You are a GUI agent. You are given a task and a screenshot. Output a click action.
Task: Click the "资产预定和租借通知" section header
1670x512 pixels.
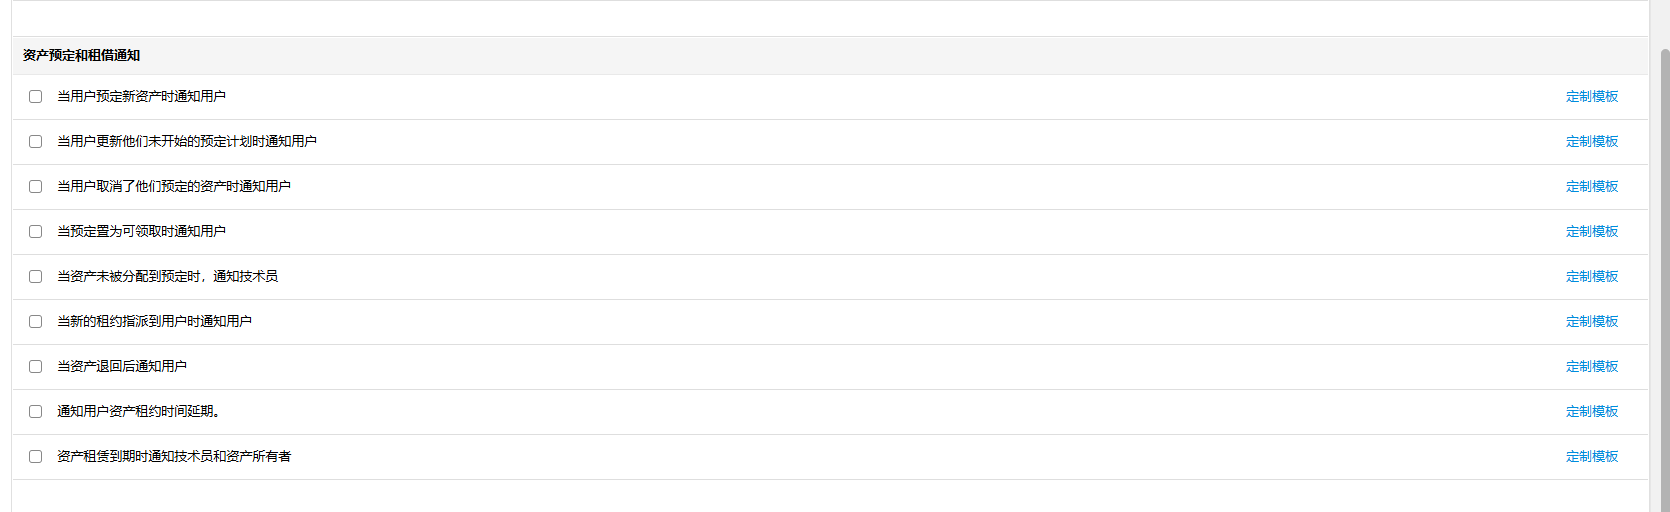pyautogui.click(x=82, y=56)
